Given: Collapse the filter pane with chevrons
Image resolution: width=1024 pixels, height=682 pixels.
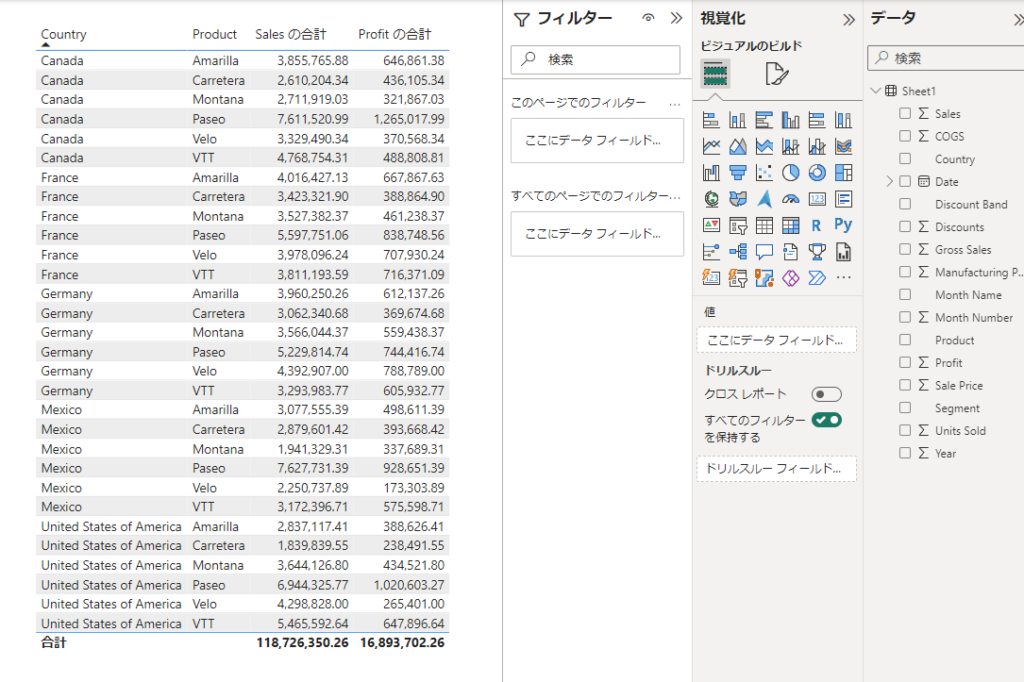Looking at the screenshot, I should click(676, 18).
